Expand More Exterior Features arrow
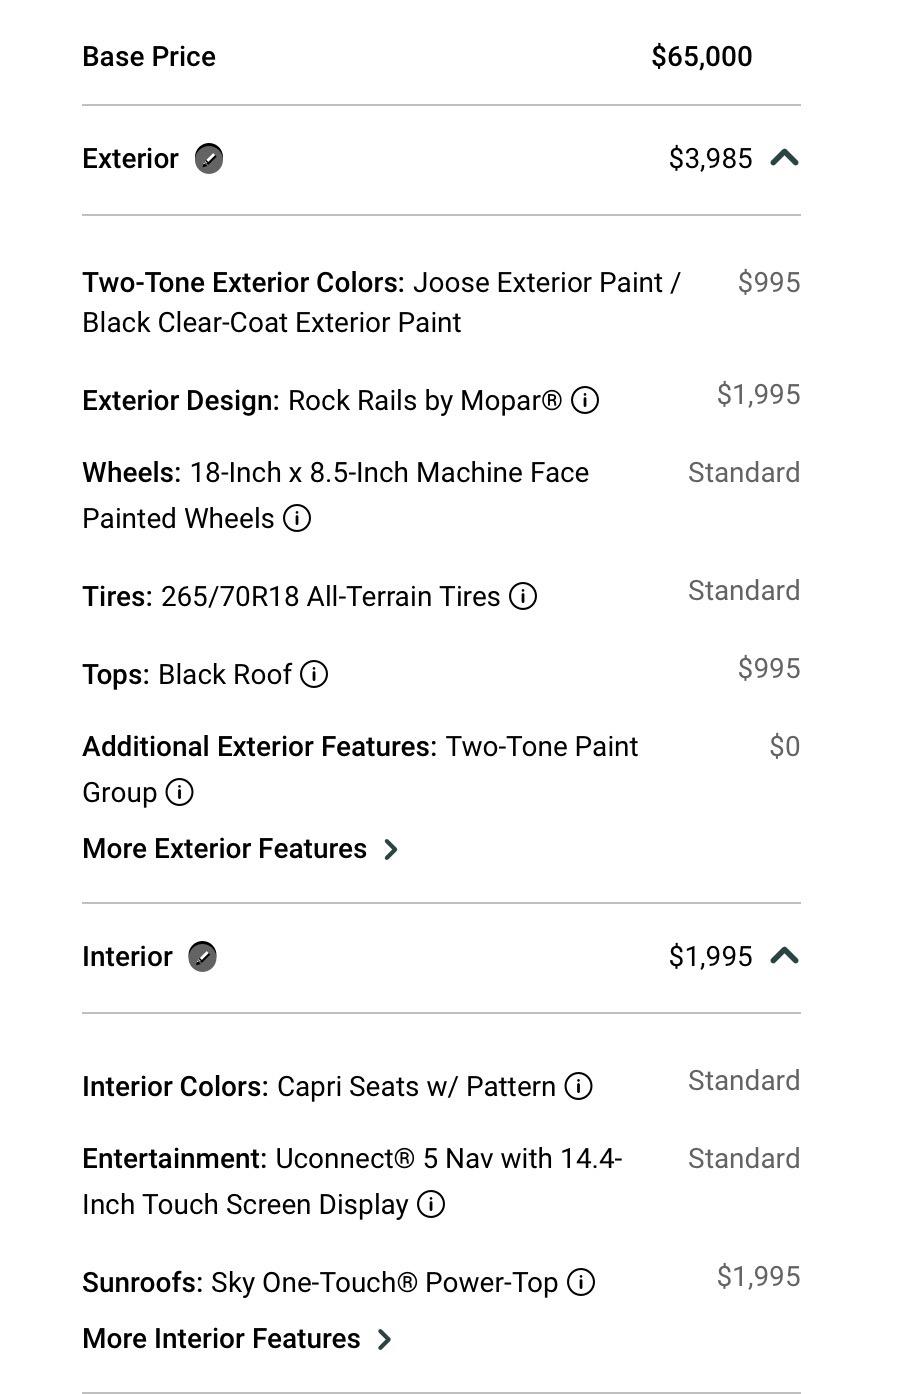The height and width of the screenshot is (1394, 897). 391,850
